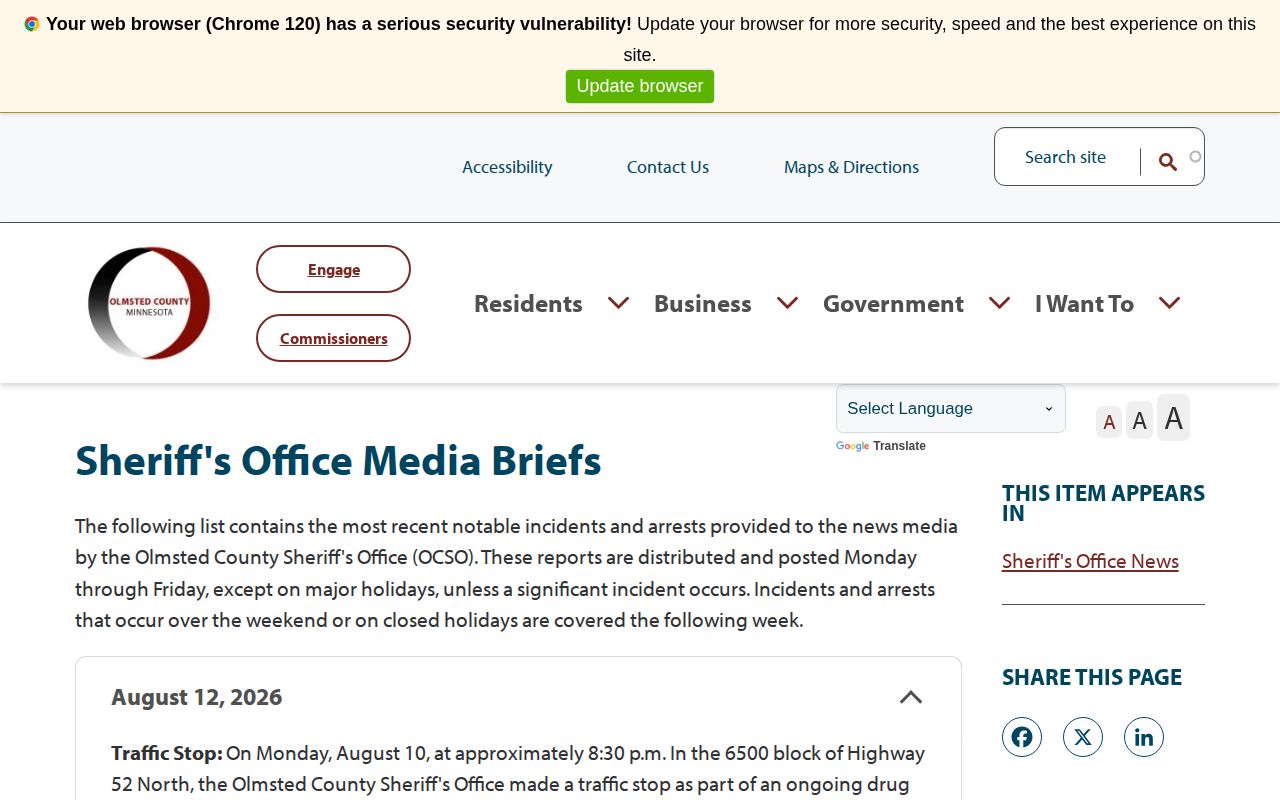Open Maps & Directions link
This screenshot has height=800, width=1280.
coord(851,167)
